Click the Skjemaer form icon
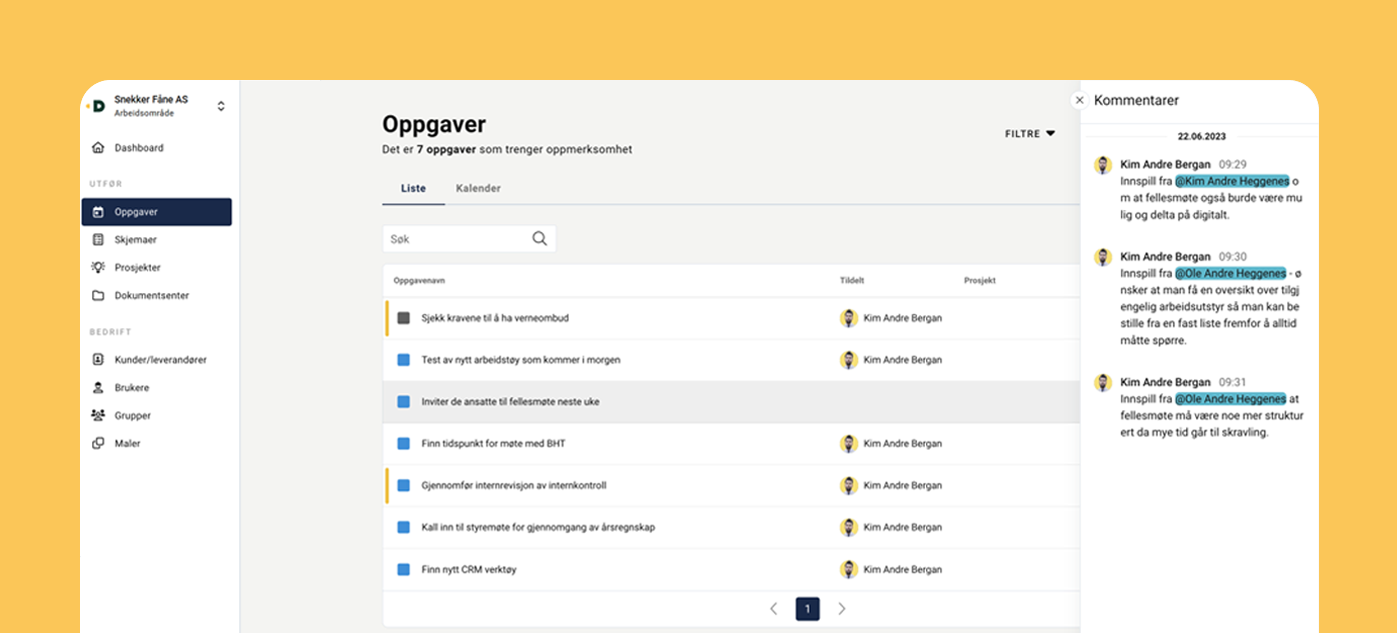Viewport: 1397px width, 633px height. click(98, 240)
